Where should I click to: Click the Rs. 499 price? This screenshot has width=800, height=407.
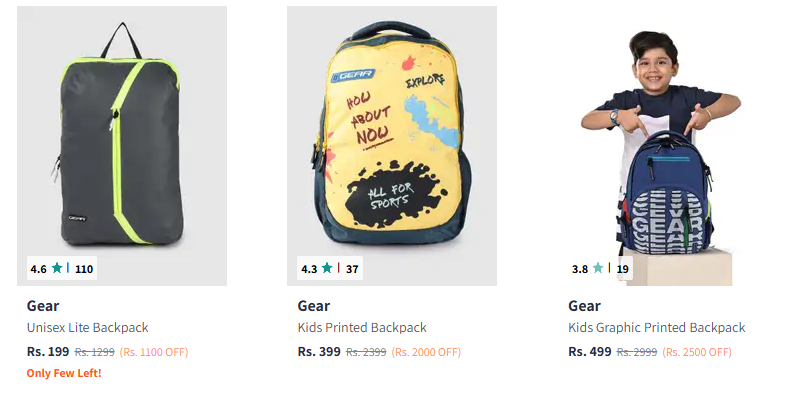pyautogui.click(x=590, y=351)
